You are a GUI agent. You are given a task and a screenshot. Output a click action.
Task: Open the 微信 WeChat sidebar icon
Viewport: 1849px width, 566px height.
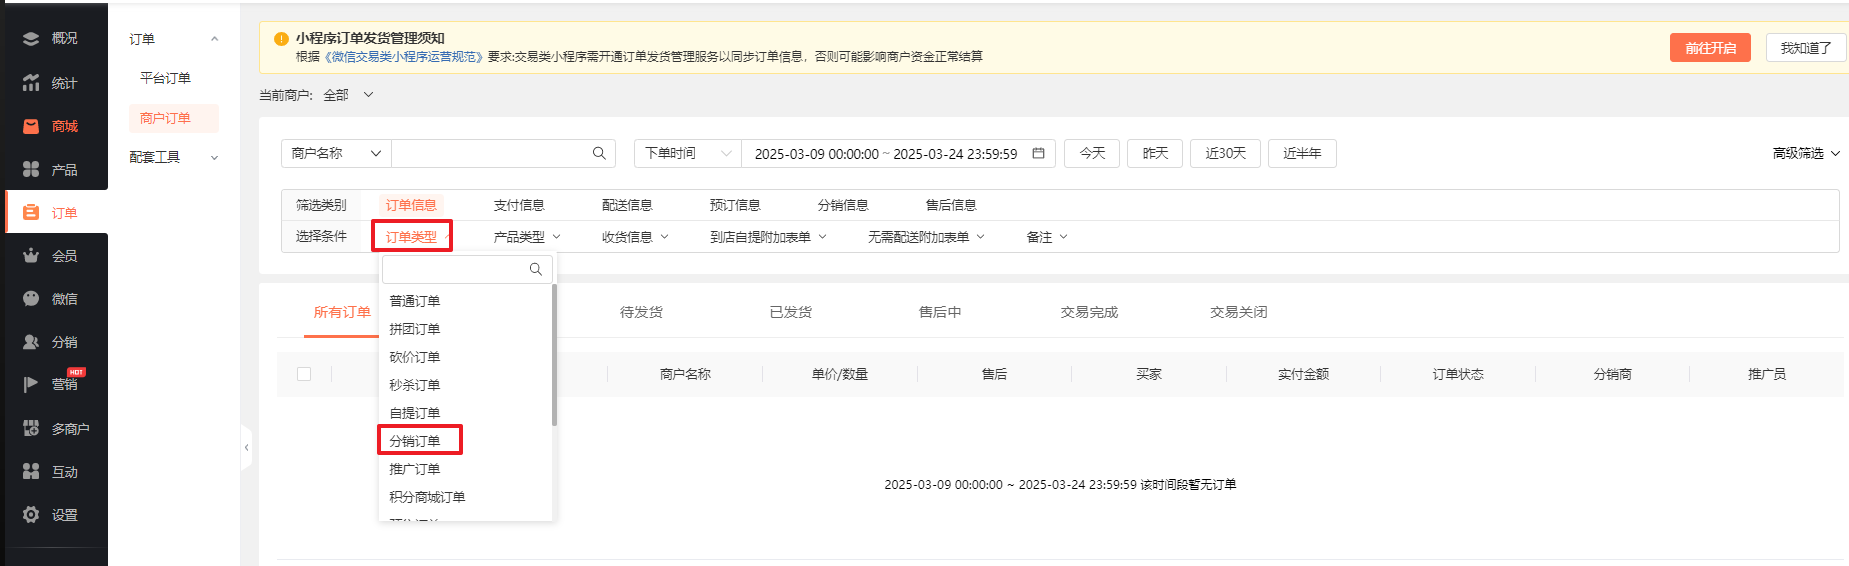(x=31, y=298)
